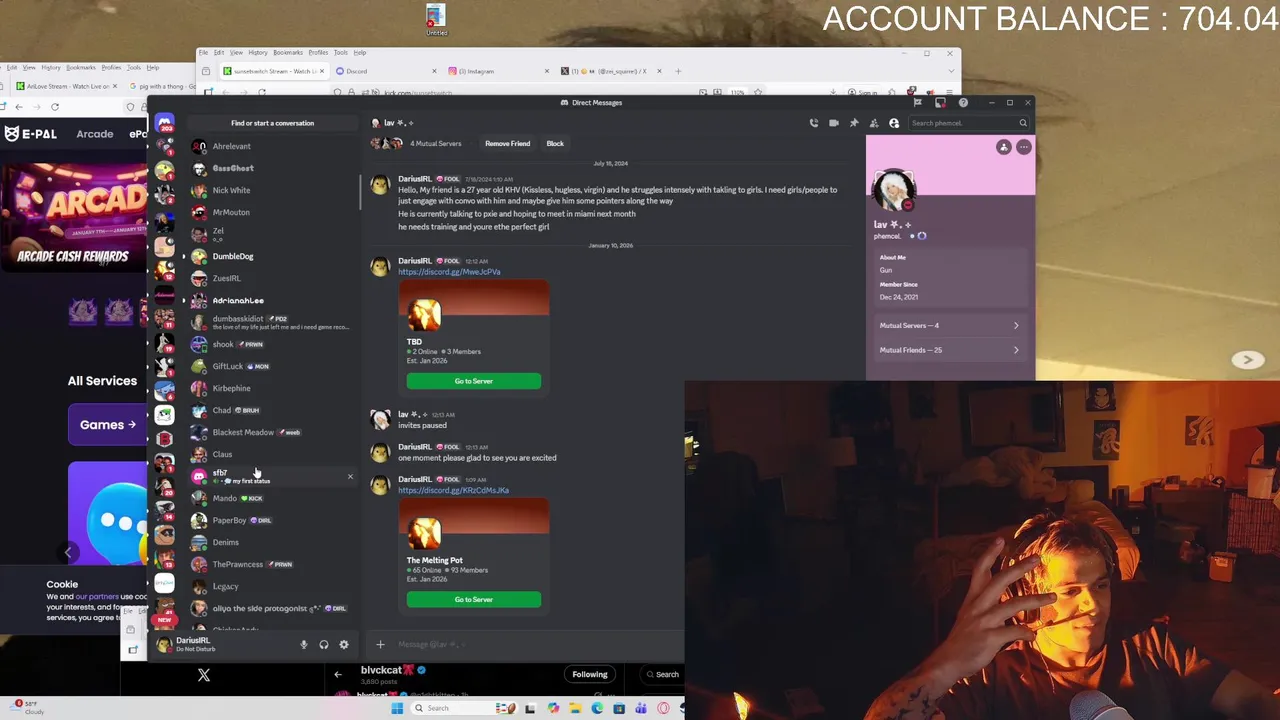Click search magnifier in Discord search box
Image resolution: width=1280 pixels, height=720 pixels.
pyautogui.click(x=1023, y=123)
